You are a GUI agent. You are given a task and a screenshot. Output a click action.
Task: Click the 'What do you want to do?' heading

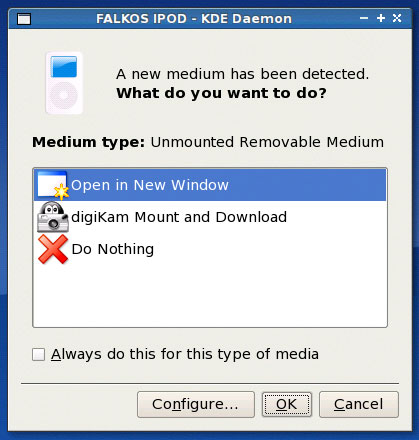click(221, 93)
